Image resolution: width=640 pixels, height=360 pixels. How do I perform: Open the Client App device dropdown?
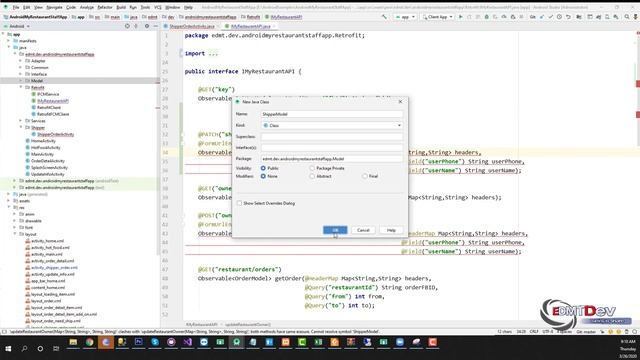click(x=438, y=17)
